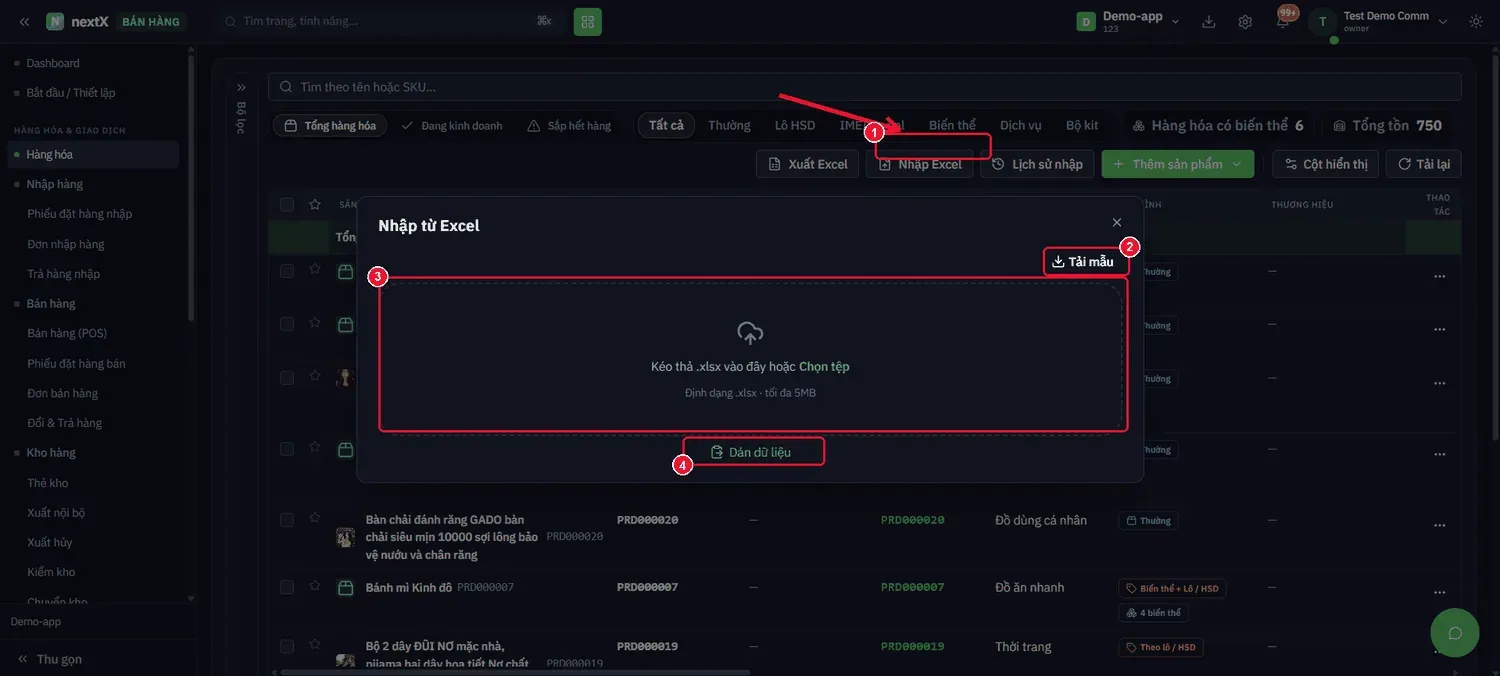Click the Lịch sử nhập button
This screenshot has height=676, width=1500.
point(1037,164)
